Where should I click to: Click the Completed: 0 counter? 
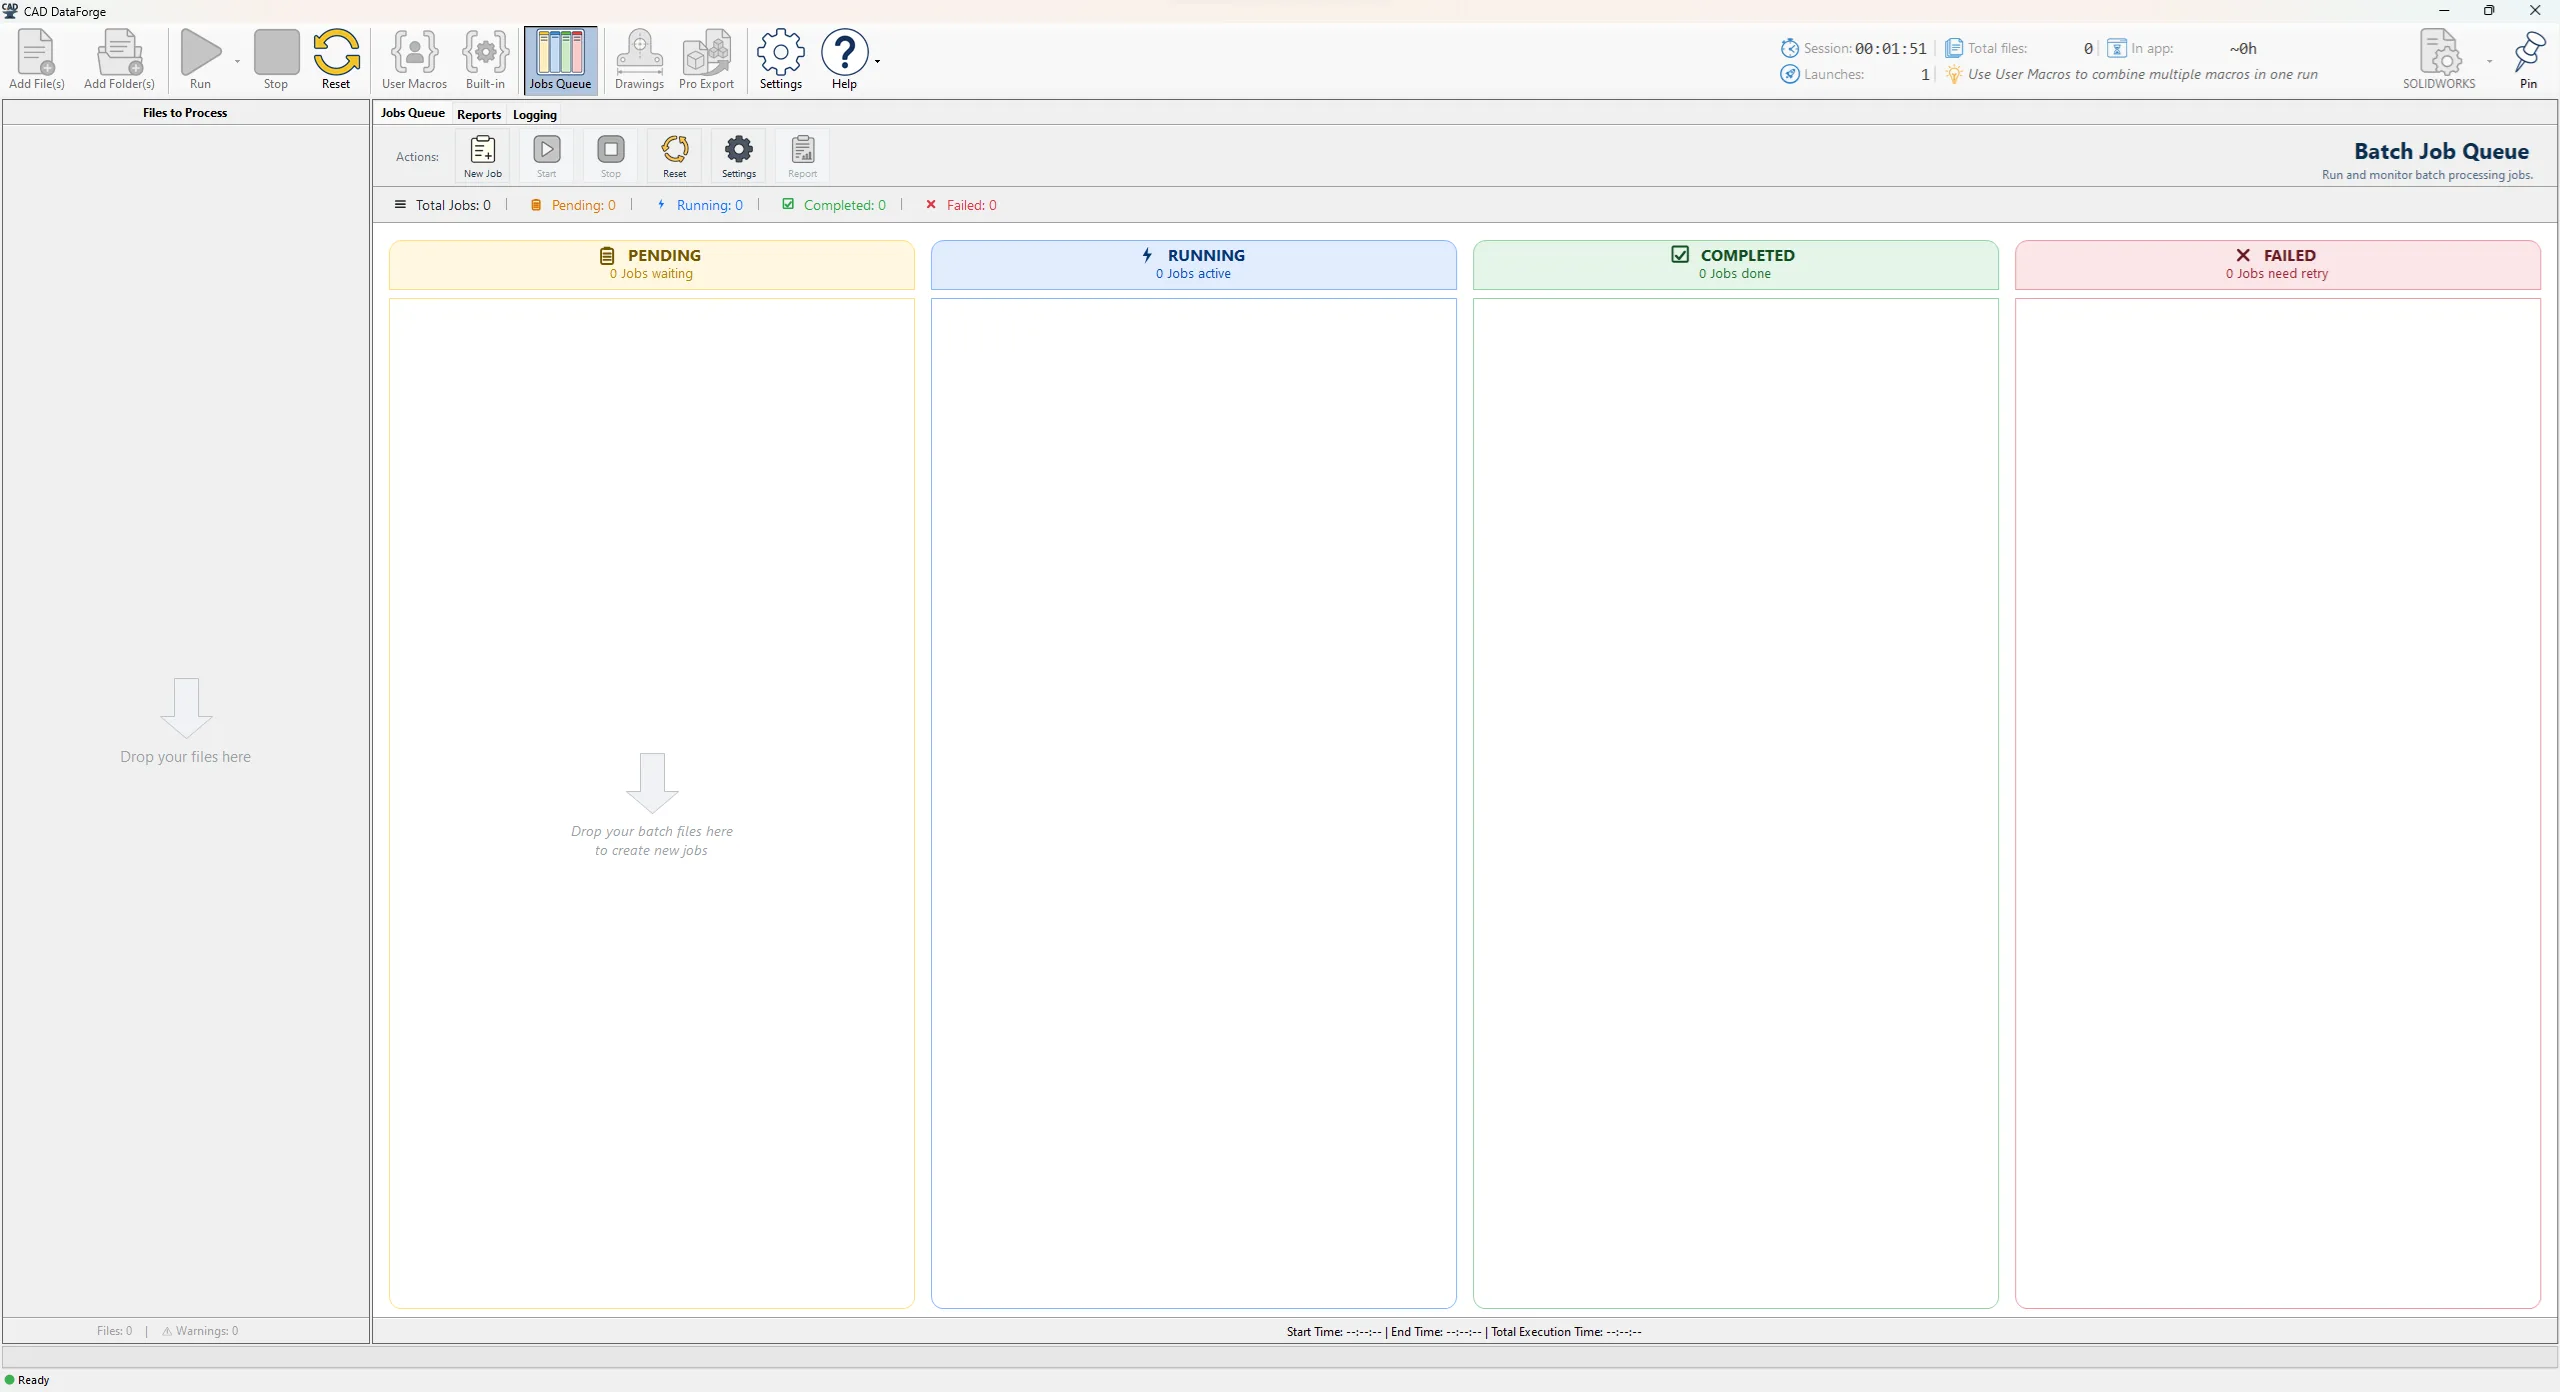point(834,205)
